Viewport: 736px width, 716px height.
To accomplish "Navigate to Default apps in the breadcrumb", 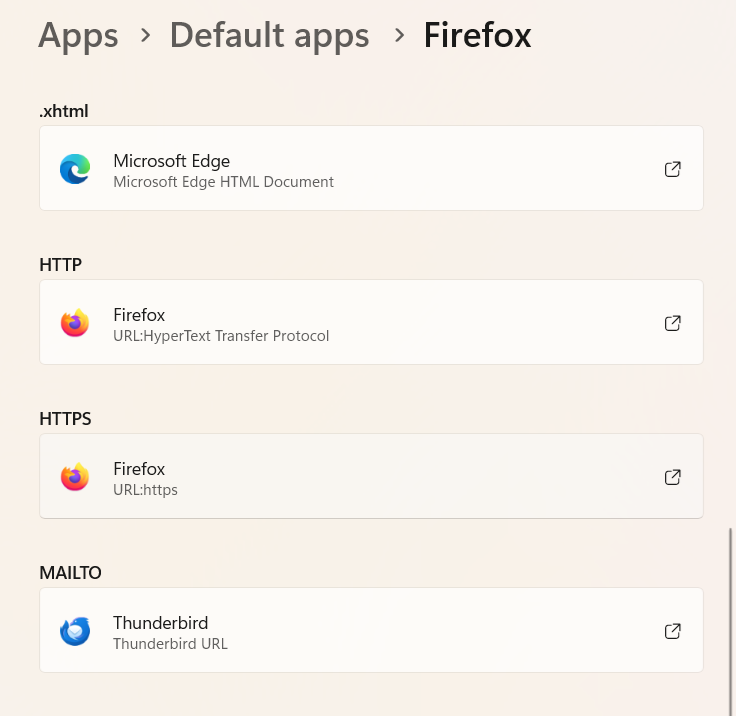I will pyautogui.click(x=269, y=36).
